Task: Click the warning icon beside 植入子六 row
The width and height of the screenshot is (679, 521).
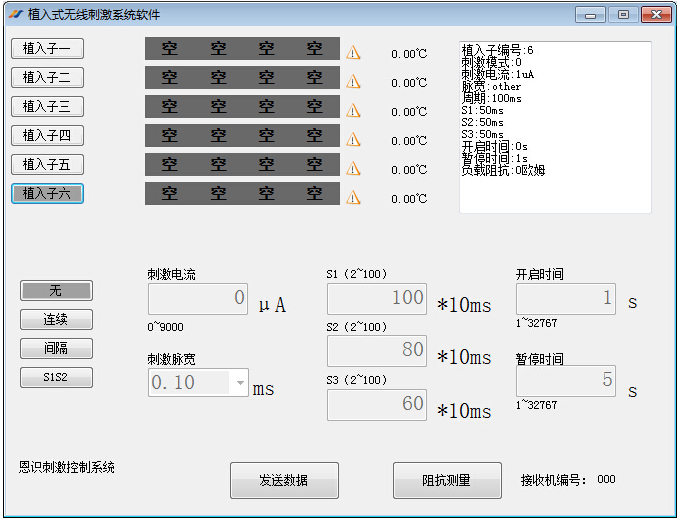Action: 353,198
